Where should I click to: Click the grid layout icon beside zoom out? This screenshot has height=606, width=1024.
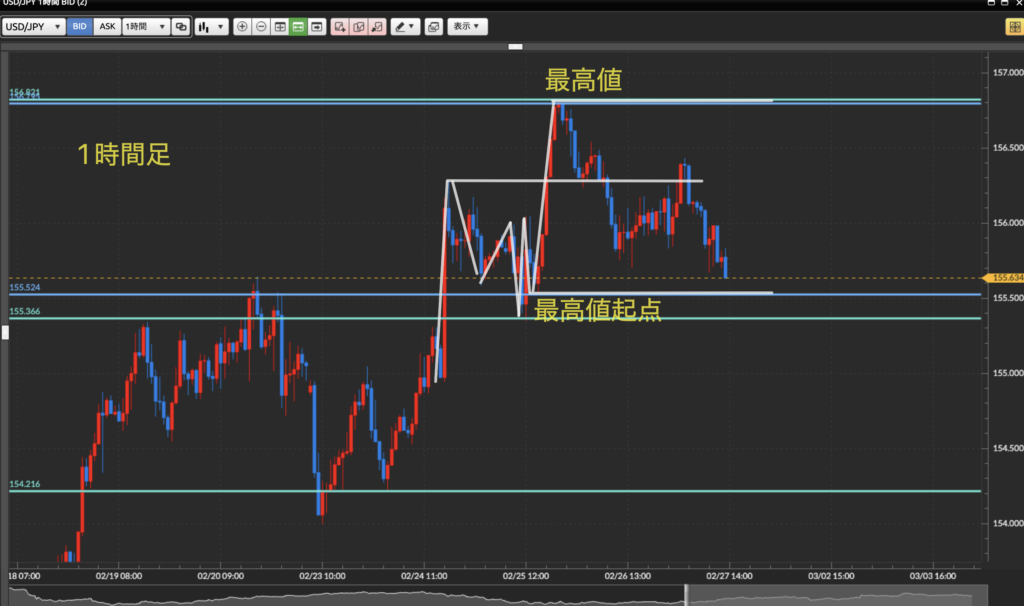point(280,27)
